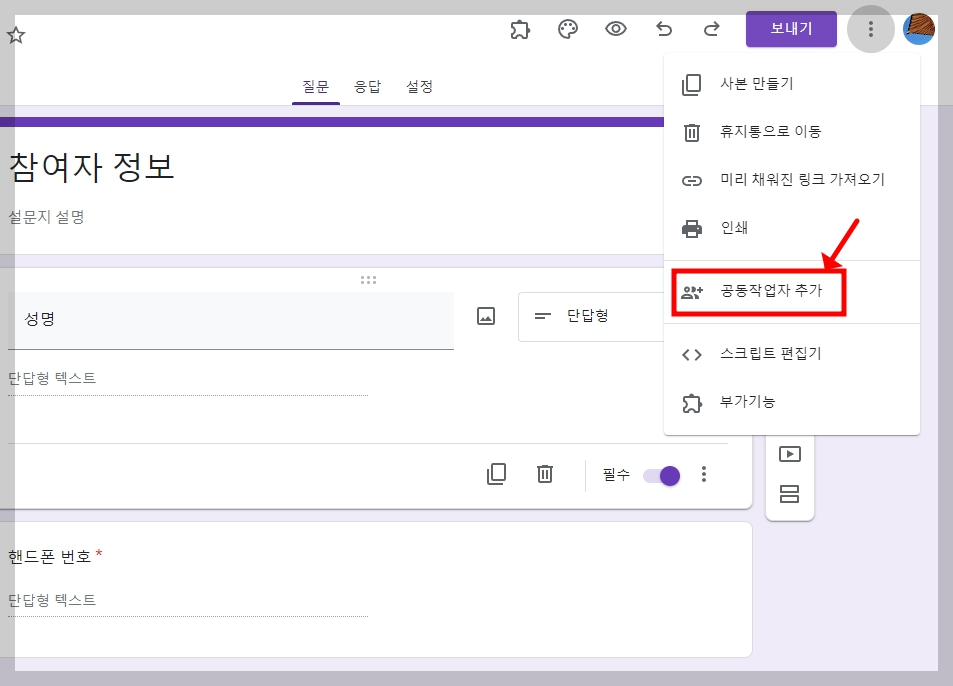Open the form's three-dot overflow menu
The image size is (953, 686).
click(x=870, y=29)
